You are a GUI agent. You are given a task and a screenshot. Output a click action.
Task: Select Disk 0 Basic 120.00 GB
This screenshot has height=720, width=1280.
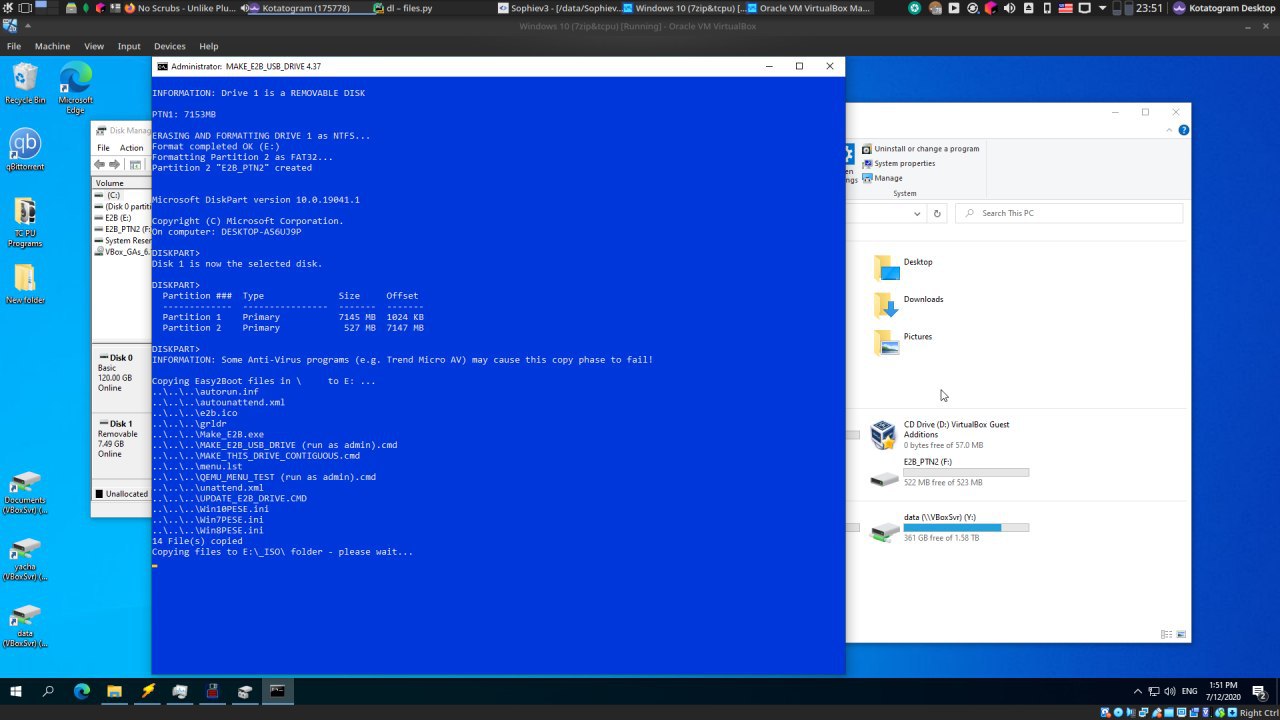point(121,378)
